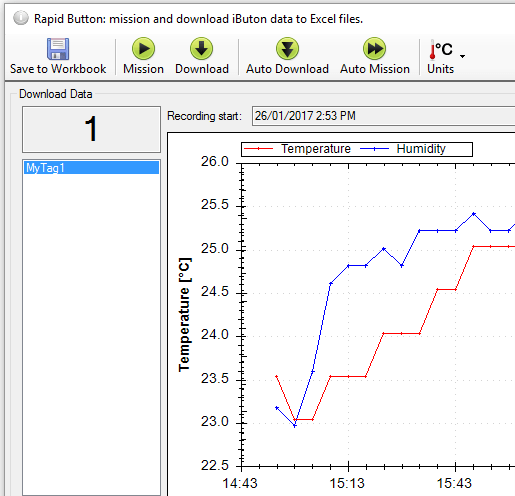Click the 23.0 y-axis label

point(215,422)
